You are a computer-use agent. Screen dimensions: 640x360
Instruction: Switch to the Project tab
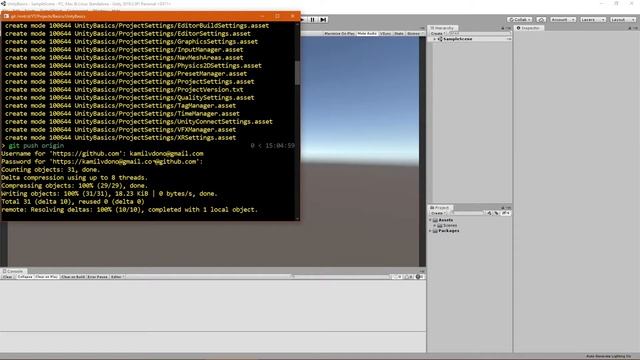pos(440,208)
